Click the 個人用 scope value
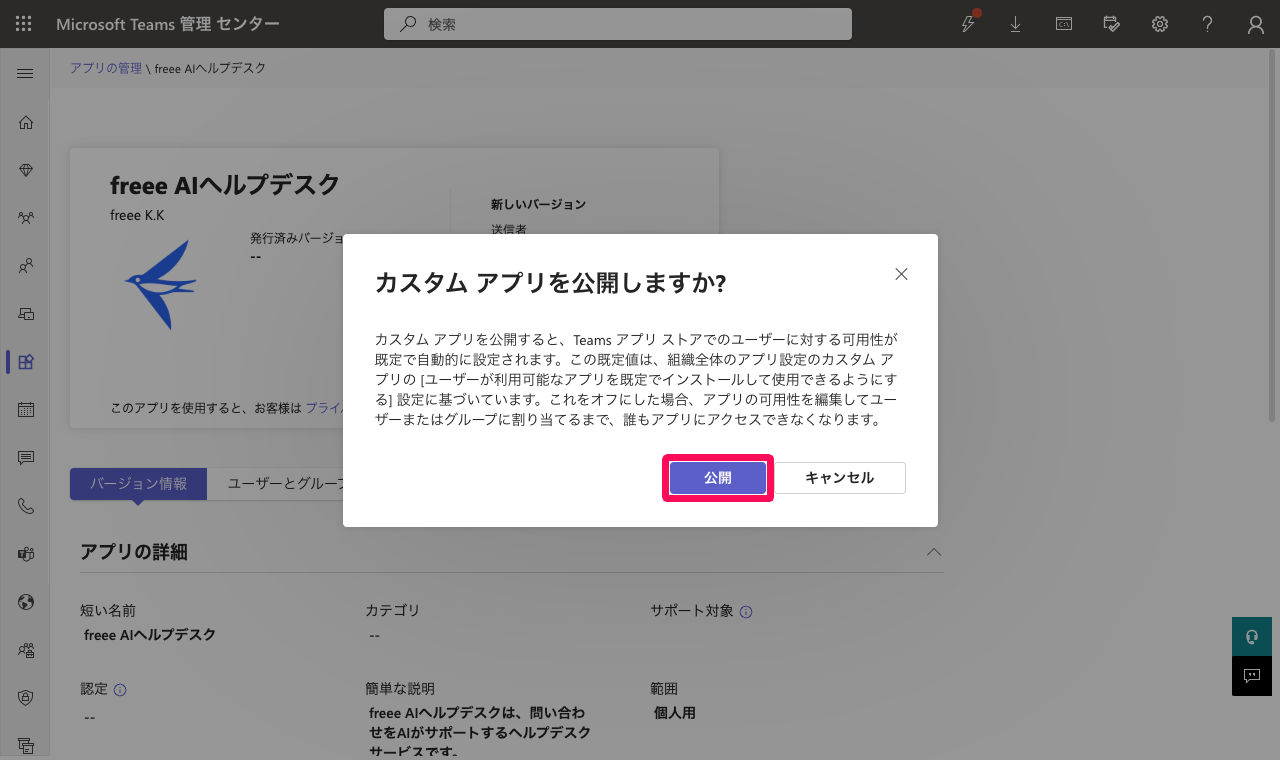 (x=675, y=714)
